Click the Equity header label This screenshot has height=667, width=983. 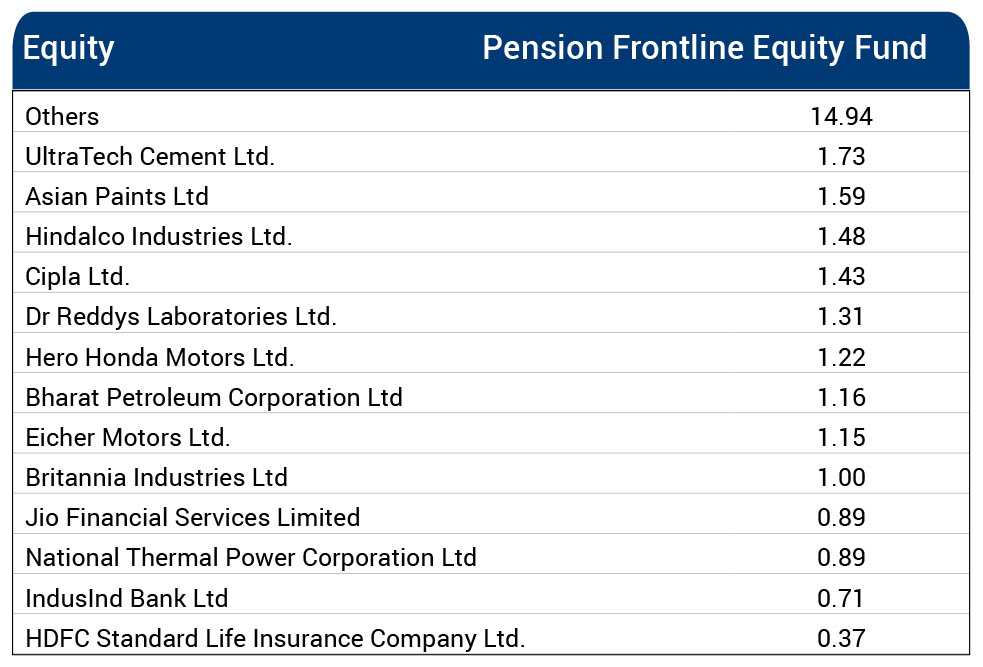click(x=68, y=48)
